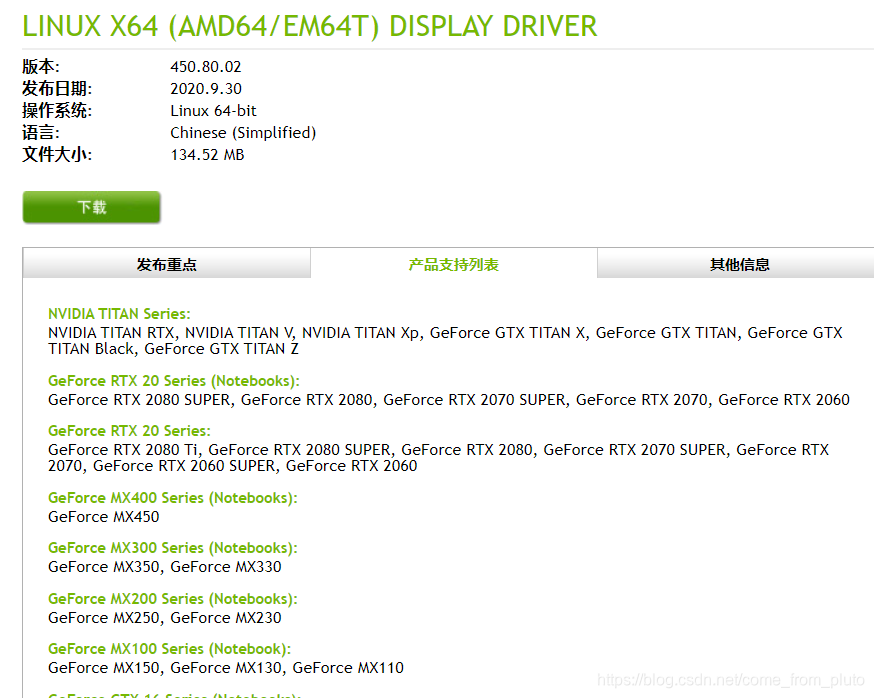
Task: Click the GeForce MX350, GeForce MX330 line
Action: pos(164,567)
